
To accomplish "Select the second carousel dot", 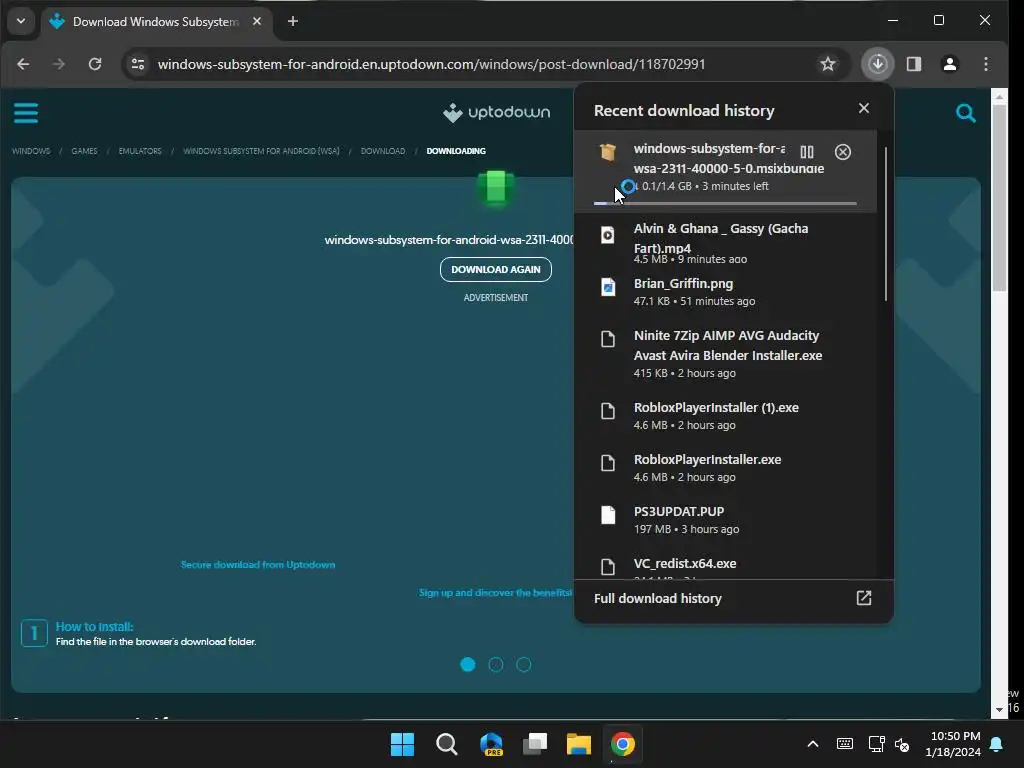I will 496,665.
